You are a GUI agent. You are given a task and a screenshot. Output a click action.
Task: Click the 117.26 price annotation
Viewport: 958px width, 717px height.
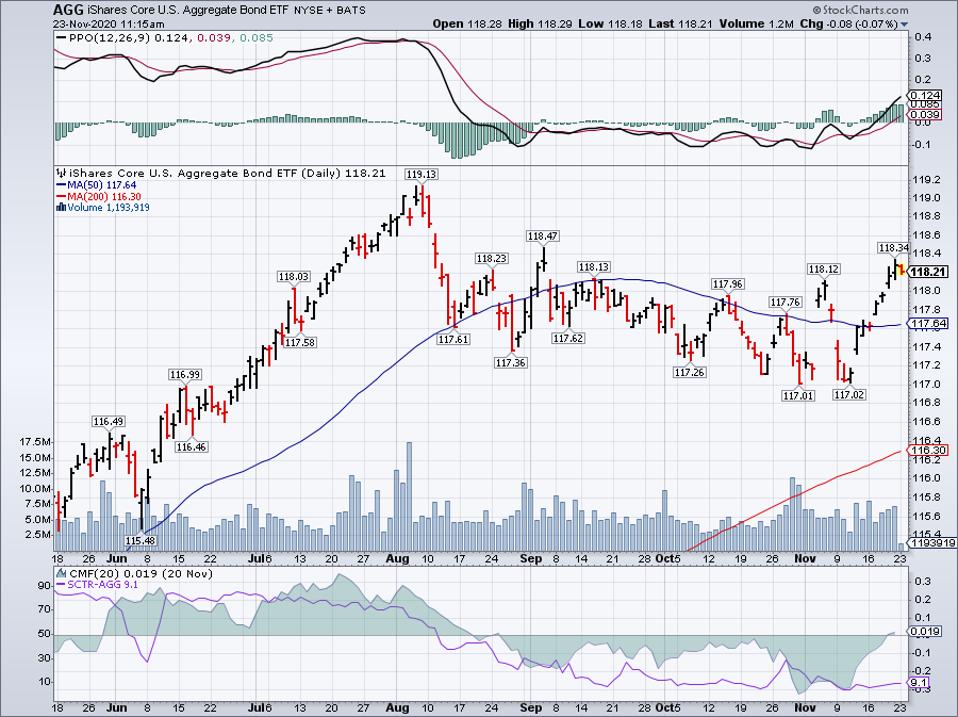(x=689, y=373)
